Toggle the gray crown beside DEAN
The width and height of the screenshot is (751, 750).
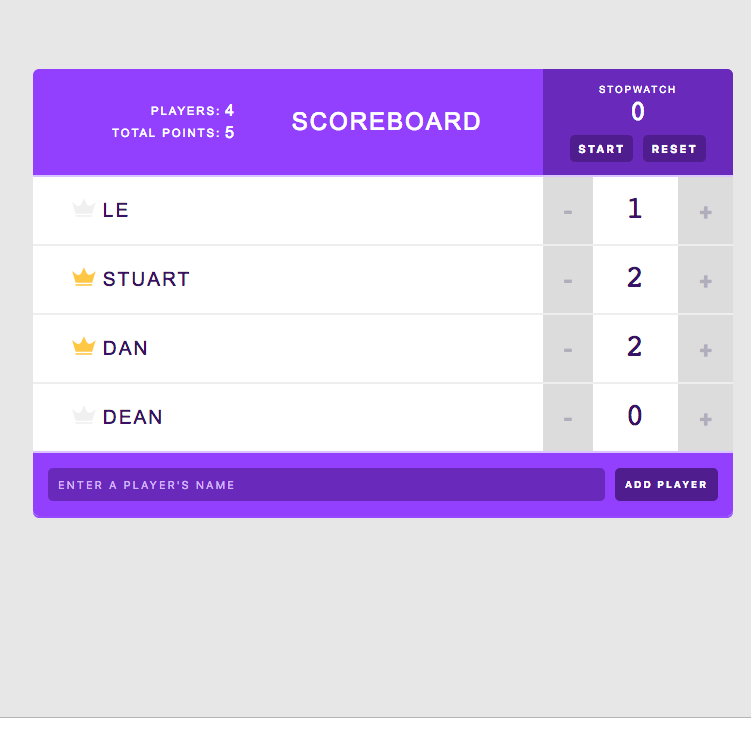(x=84, y=415)
